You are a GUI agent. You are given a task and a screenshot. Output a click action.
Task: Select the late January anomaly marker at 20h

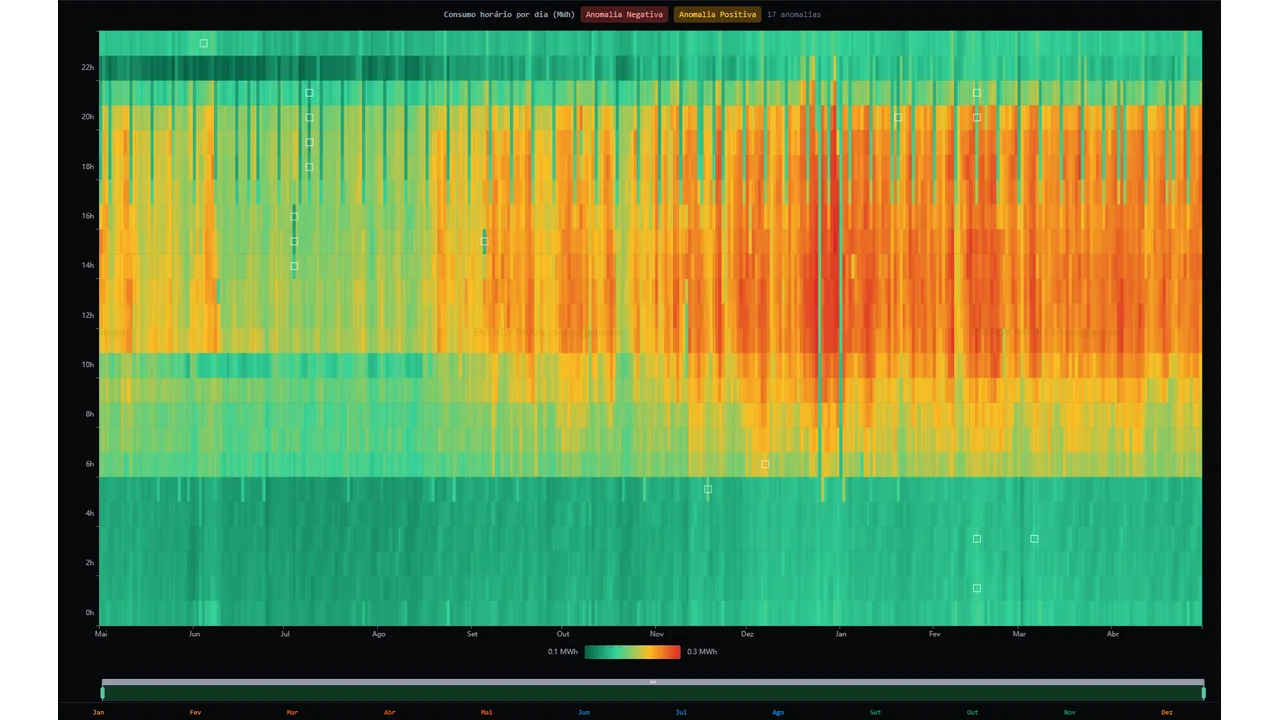(x=898, y=117)
